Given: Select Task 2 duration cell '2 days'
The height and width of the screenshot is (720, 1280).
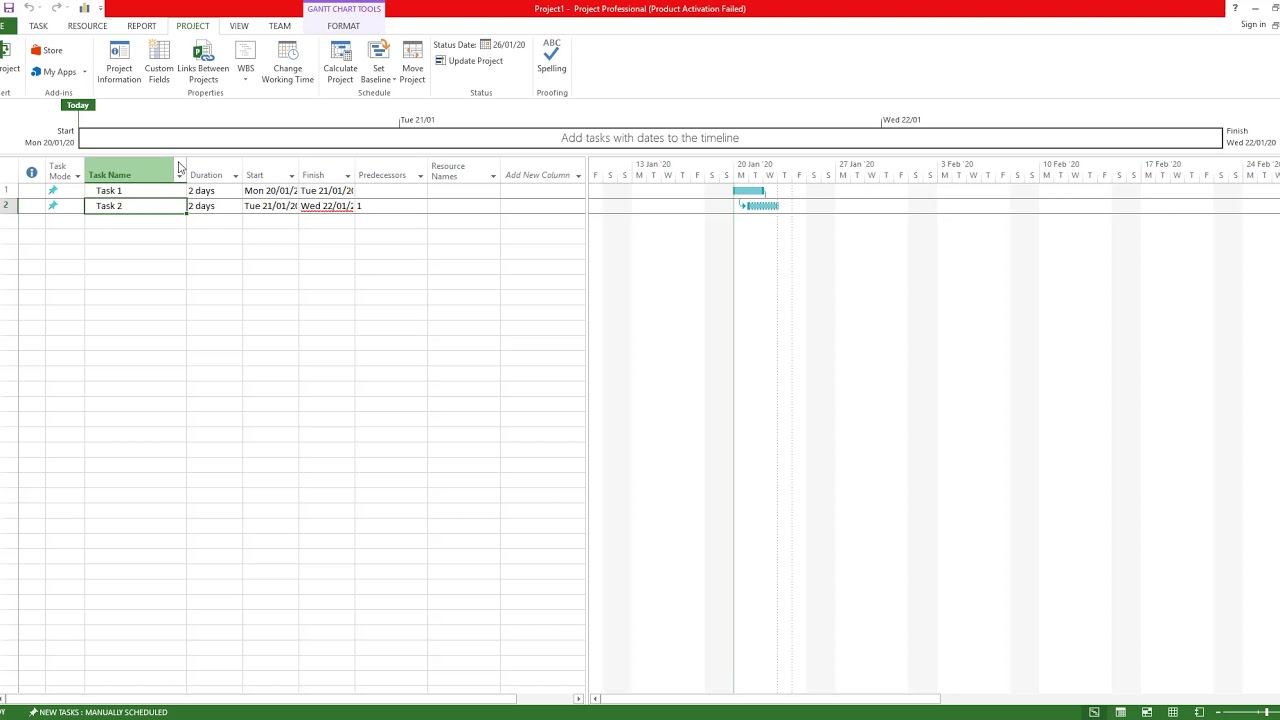Looking at the screenshot, I should tap(214, 206).
